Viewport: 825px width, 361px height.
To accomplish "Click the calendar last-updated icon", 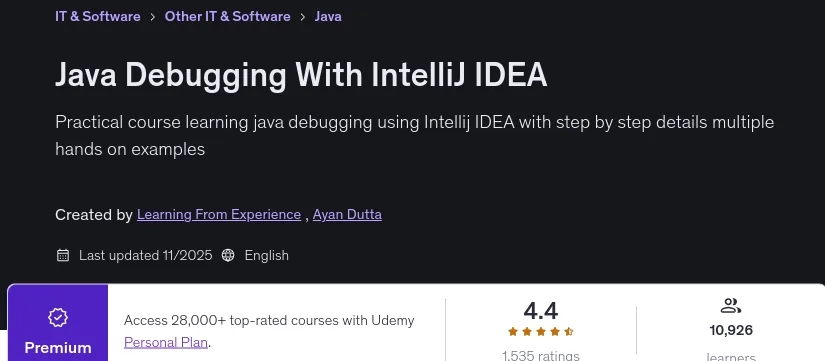I will click(x=63, y=256).
